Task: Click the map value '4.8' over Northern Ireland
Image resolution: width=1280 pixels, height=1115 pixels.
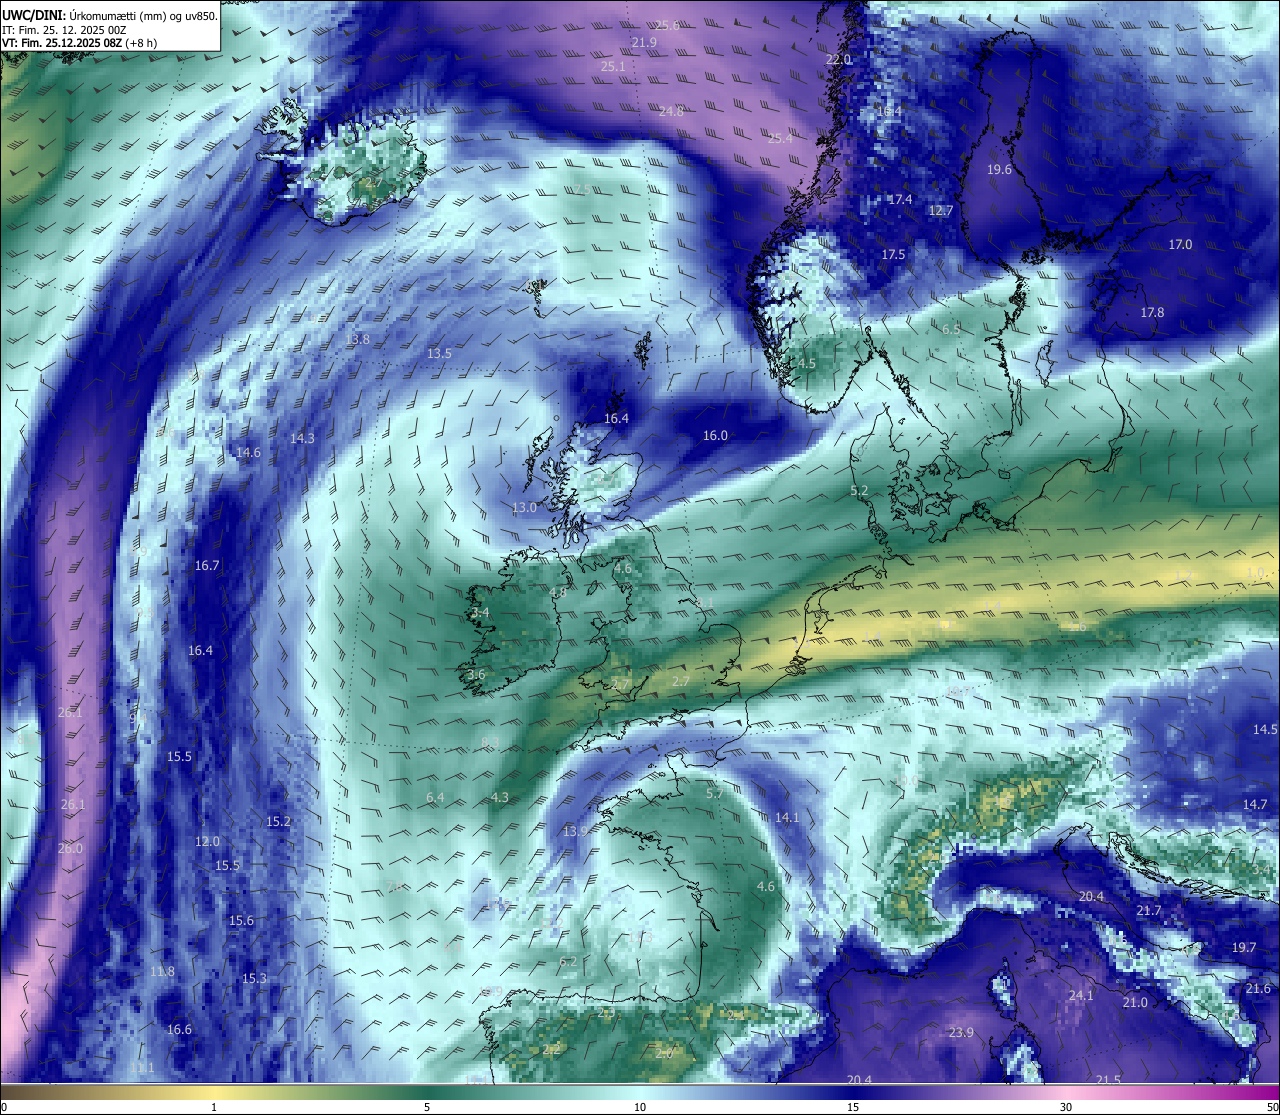Action: pyautogui.click(x=558, y=592)
